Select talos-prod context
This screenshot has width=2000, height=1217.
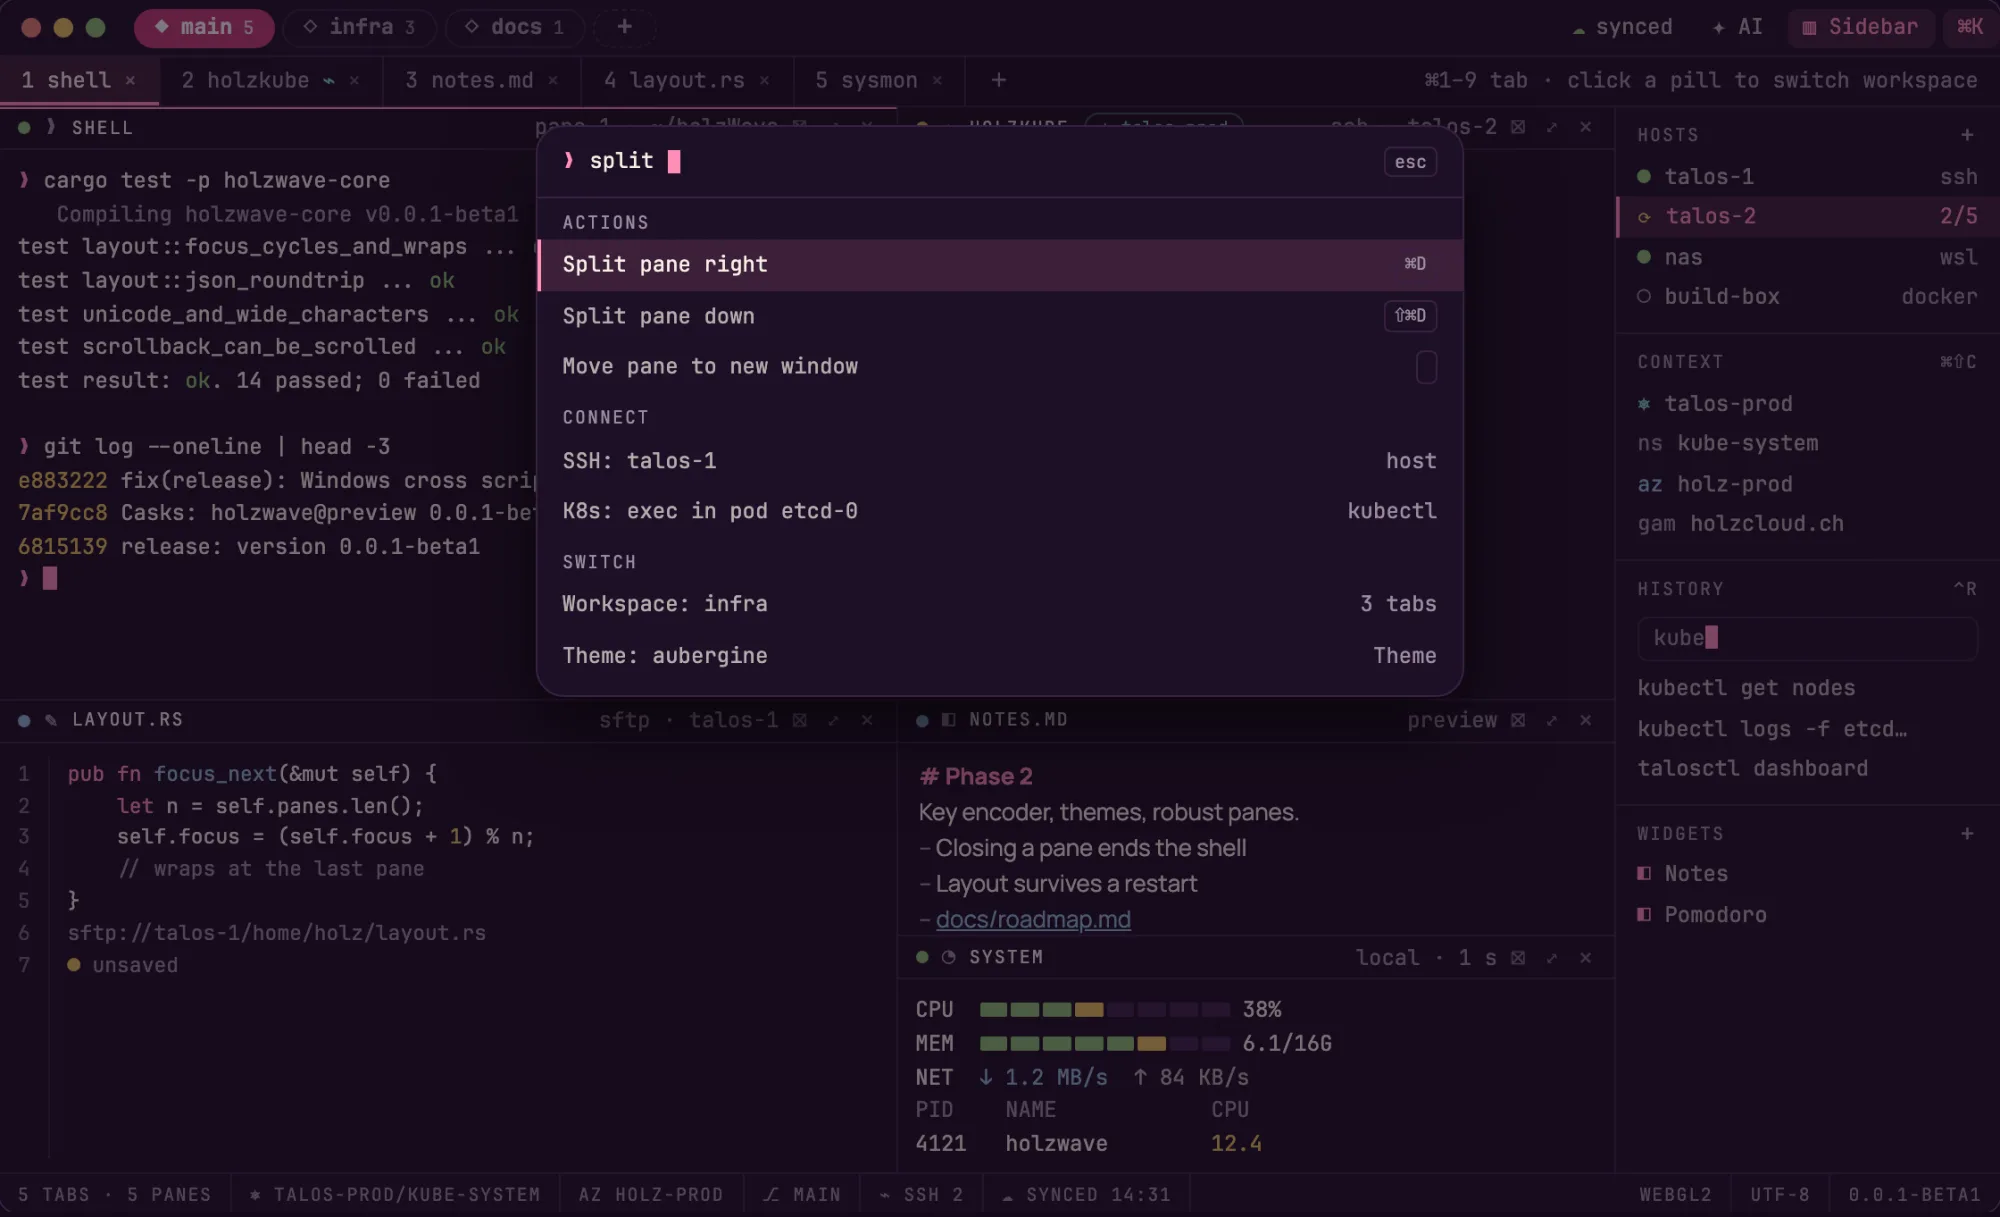1808,404
